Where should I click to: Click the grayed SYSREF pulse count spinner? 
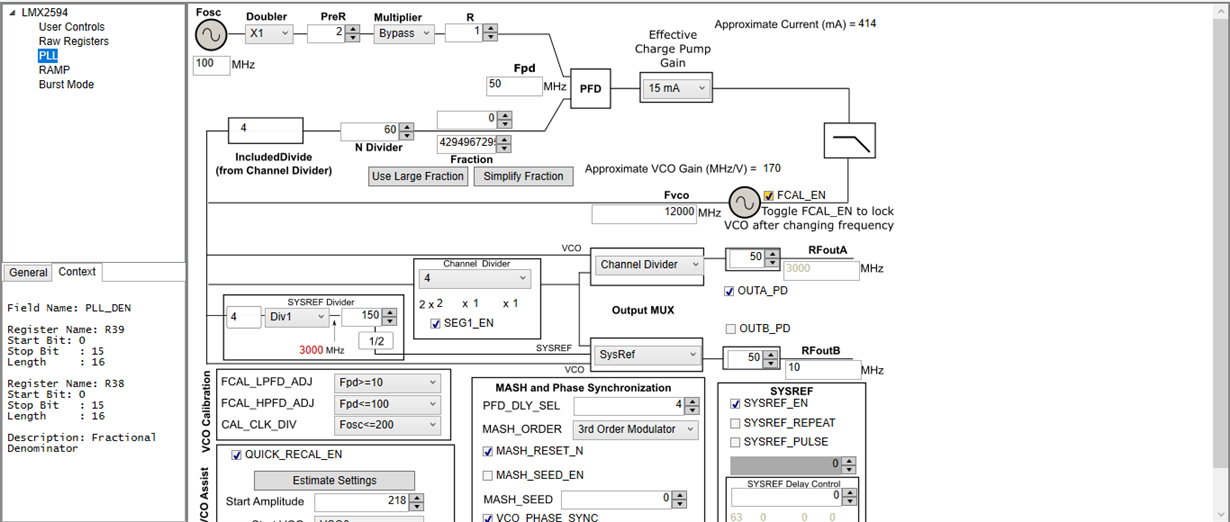click(x=793, y=465)
